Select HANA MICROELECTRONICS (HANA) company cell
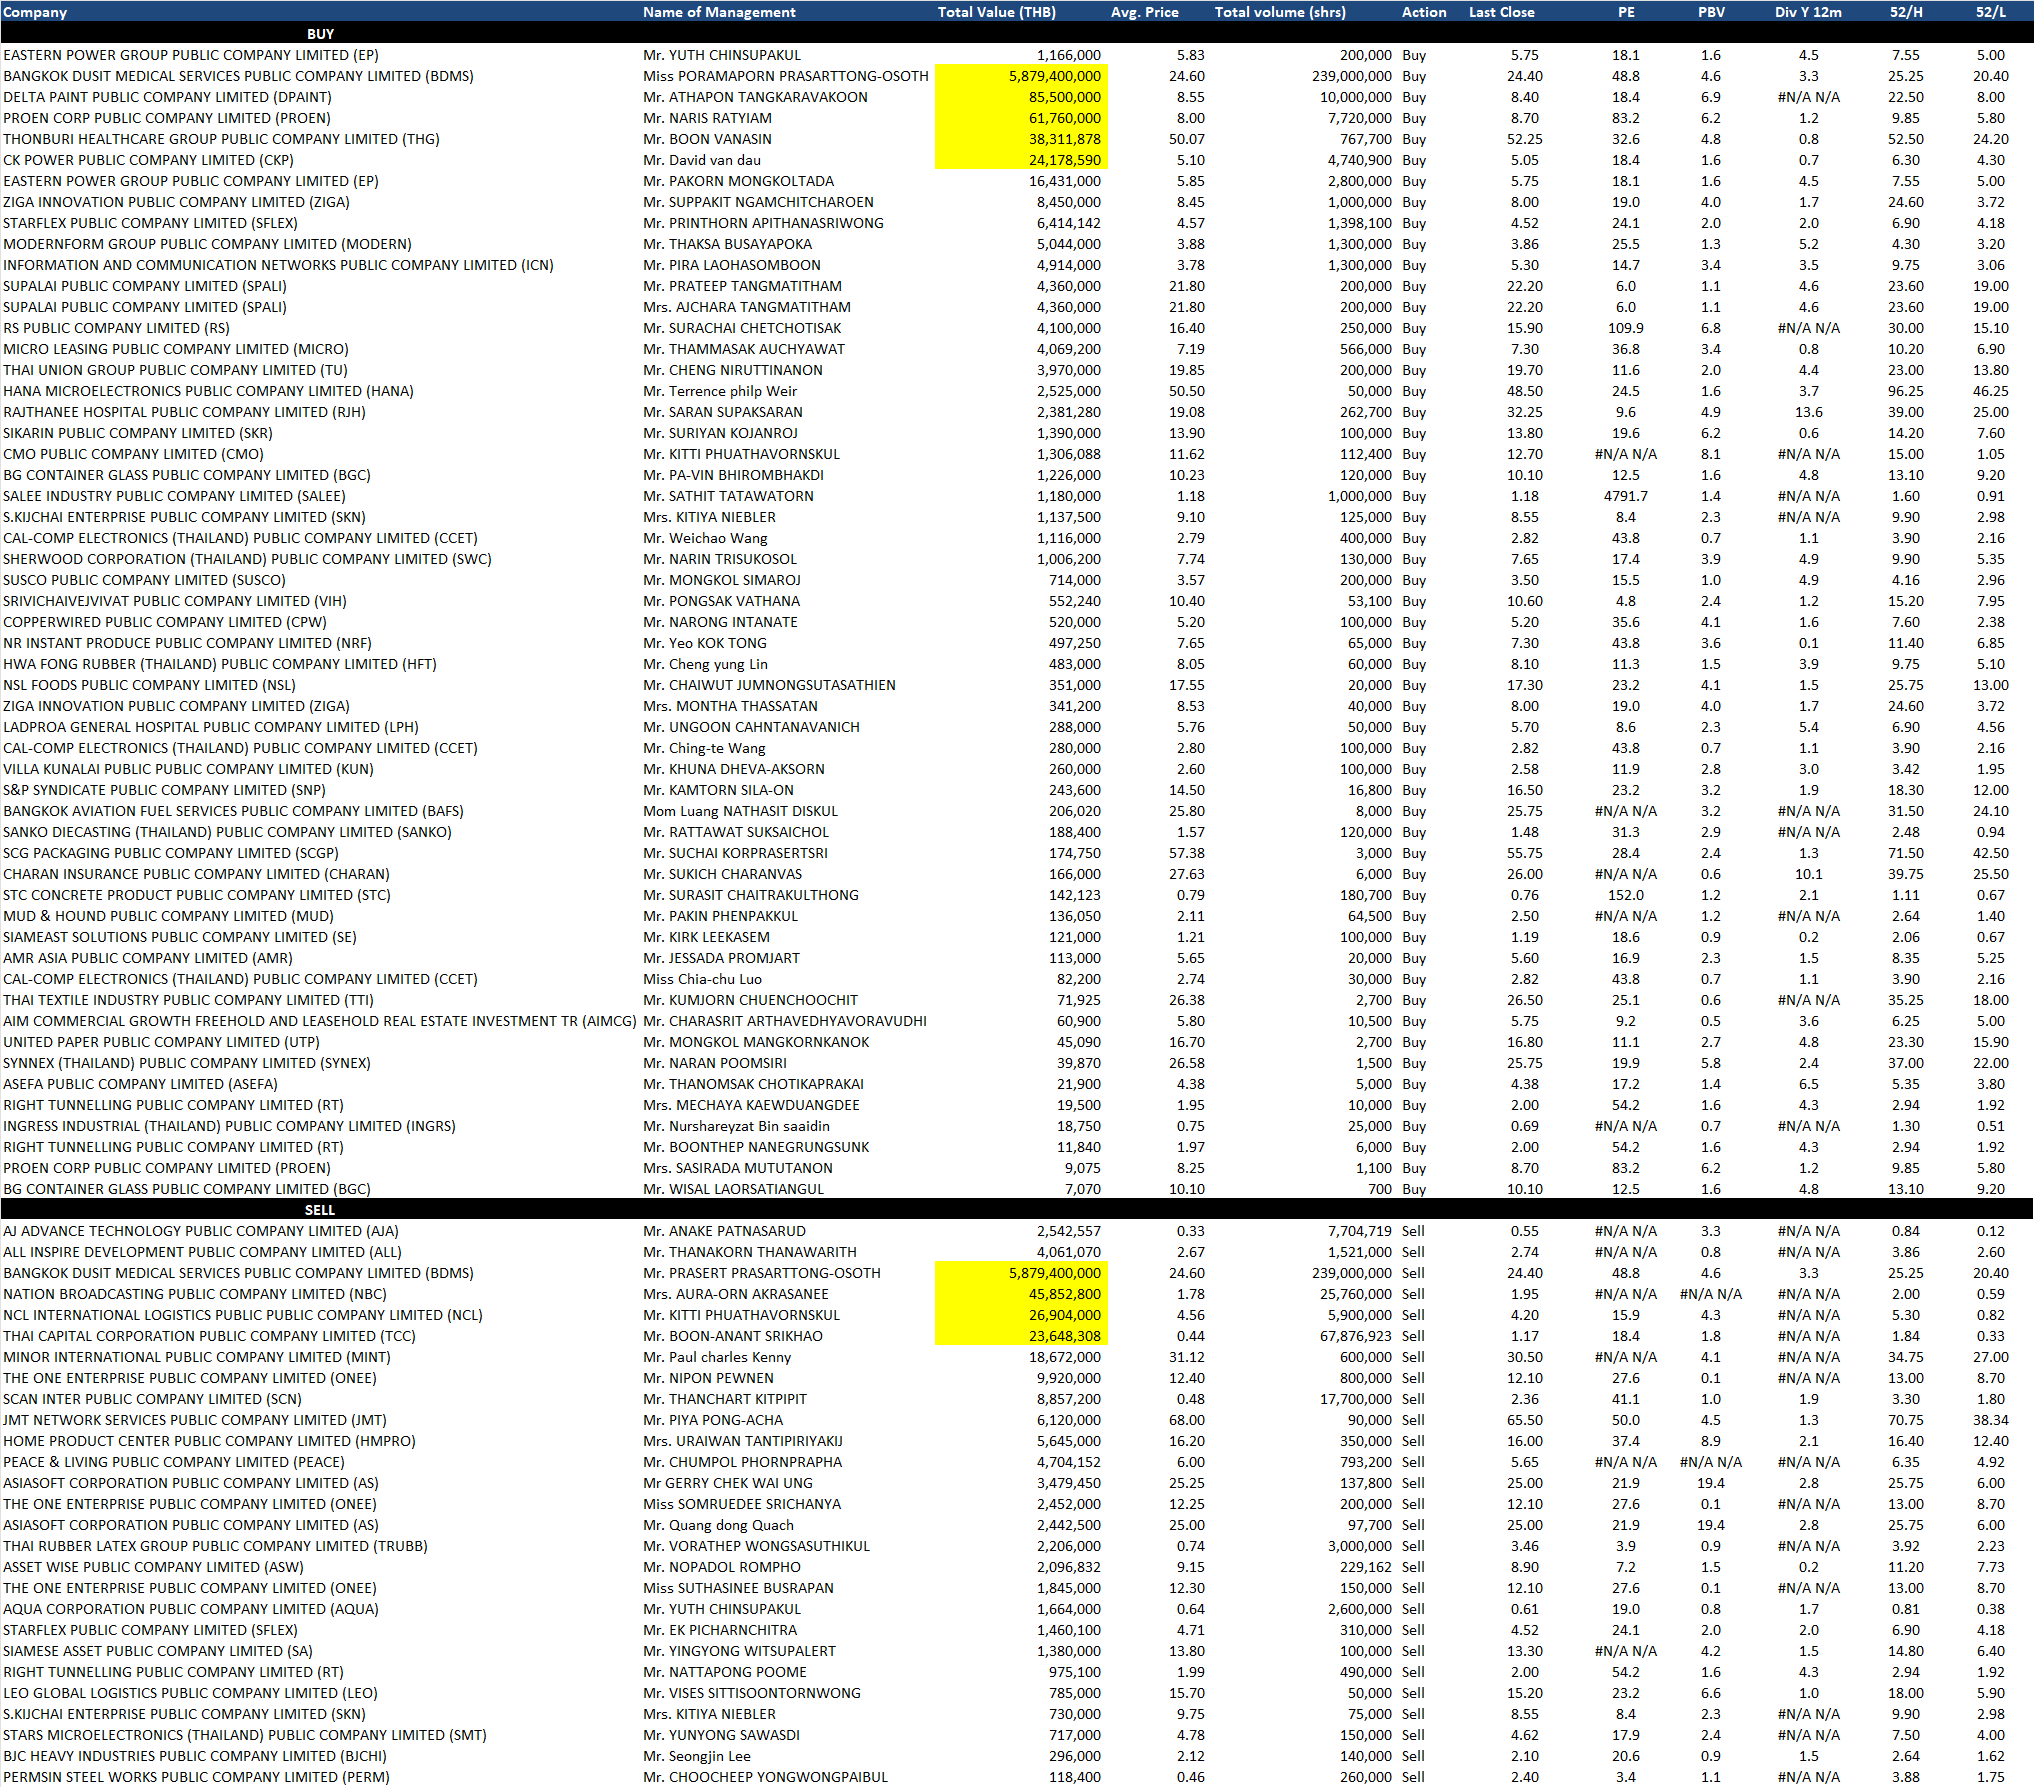Viewport: 2034px width, 1787px height. point(208,391)
